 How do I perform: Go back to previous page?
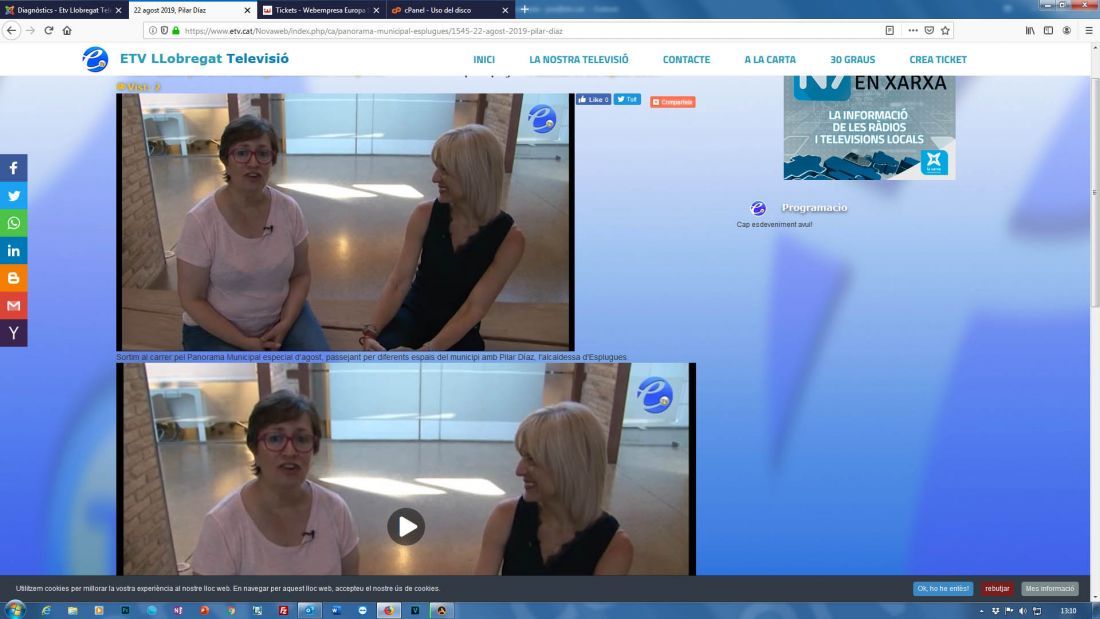click(x=11, y=30)
